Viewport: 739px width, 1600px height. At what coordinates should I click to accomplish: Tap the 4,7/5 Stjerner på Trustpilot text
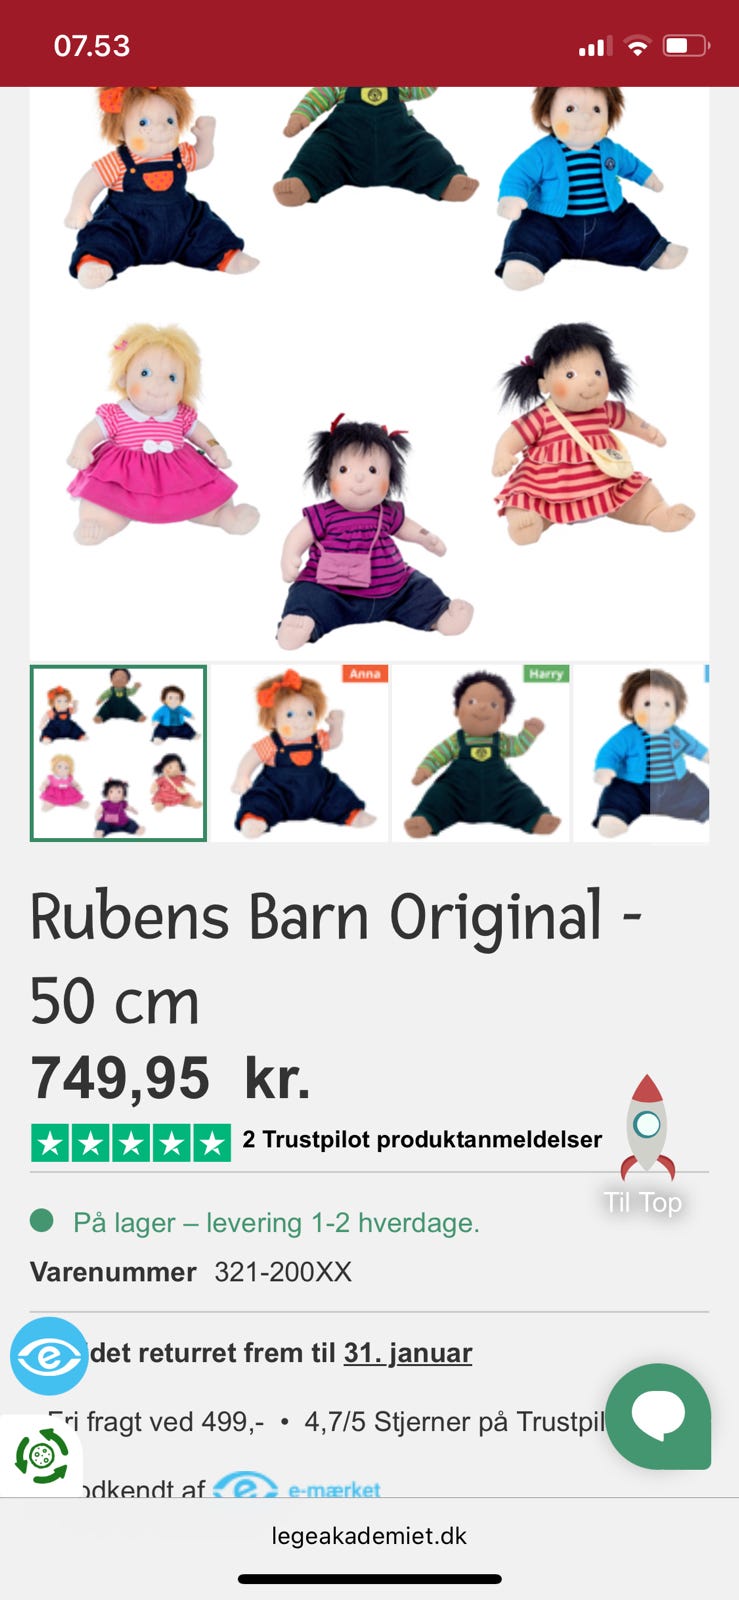click(x=454, y=1421)
